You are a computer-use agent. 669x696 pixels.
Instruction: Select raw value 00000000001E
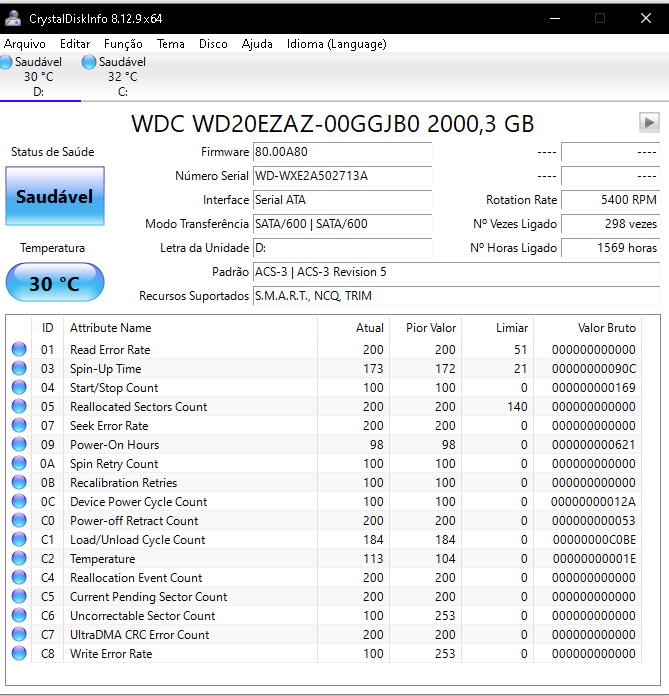(x=594, y=559)
